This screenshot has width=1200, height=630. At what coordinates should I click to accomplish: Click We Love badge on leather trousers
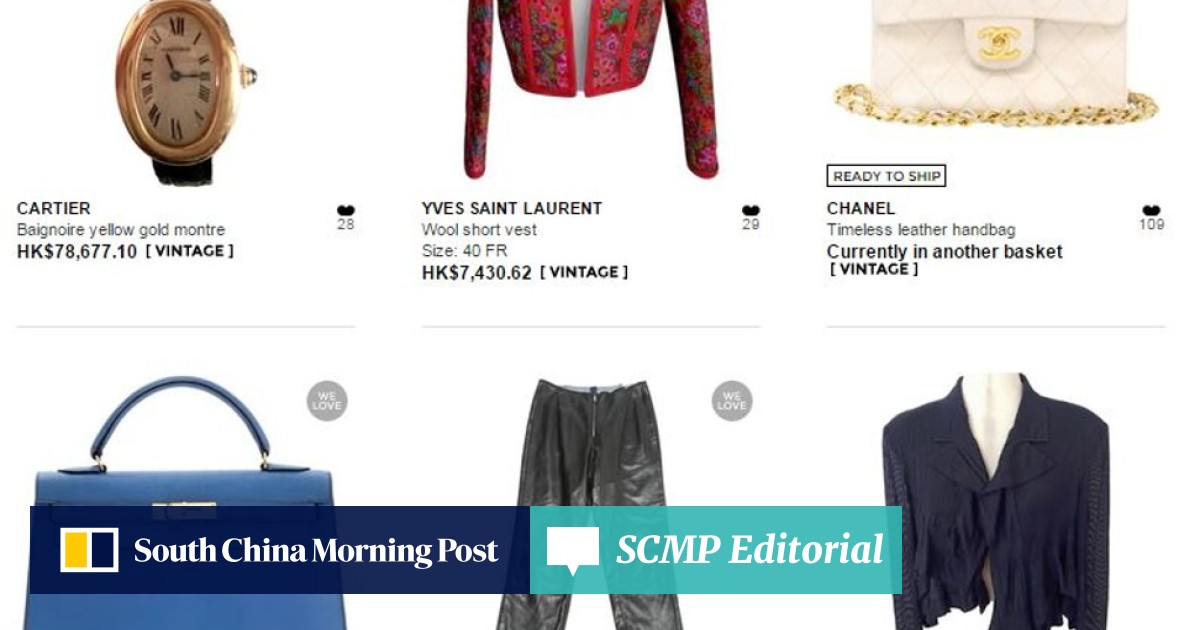click(732, 401)
